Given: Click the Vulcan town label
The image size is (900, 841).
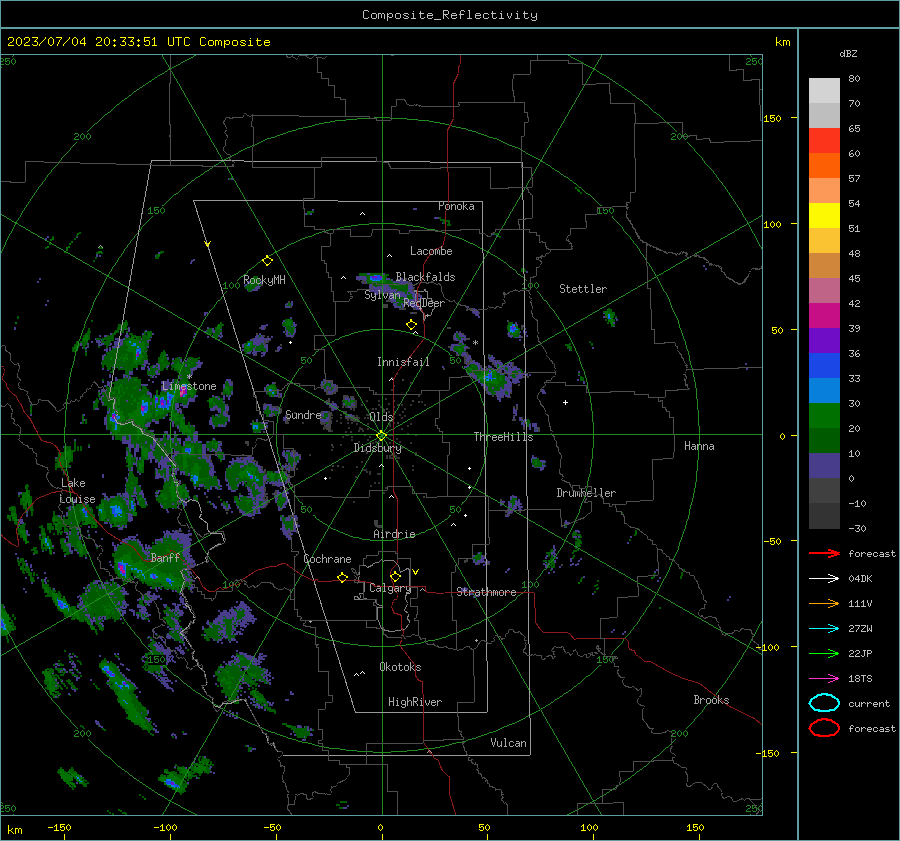Looking at the screenshot, I should [x=508, y=743].
